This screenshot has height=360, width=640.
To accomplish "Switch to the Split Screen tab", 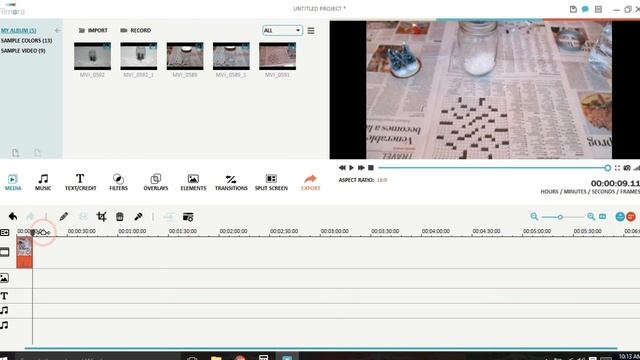I will [271, 182].
